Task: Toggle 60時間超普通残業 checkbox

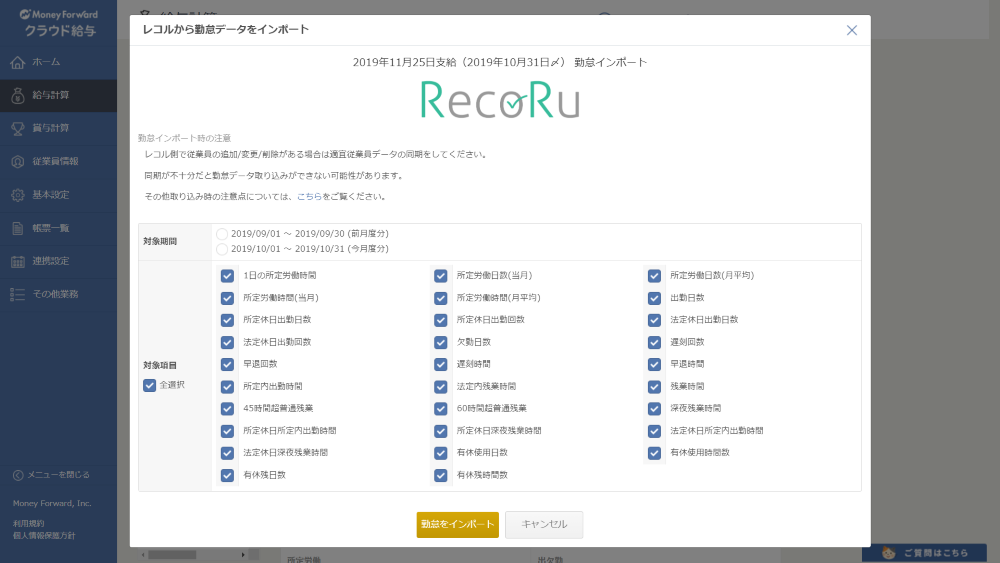Action: click(x=441, y=409)
